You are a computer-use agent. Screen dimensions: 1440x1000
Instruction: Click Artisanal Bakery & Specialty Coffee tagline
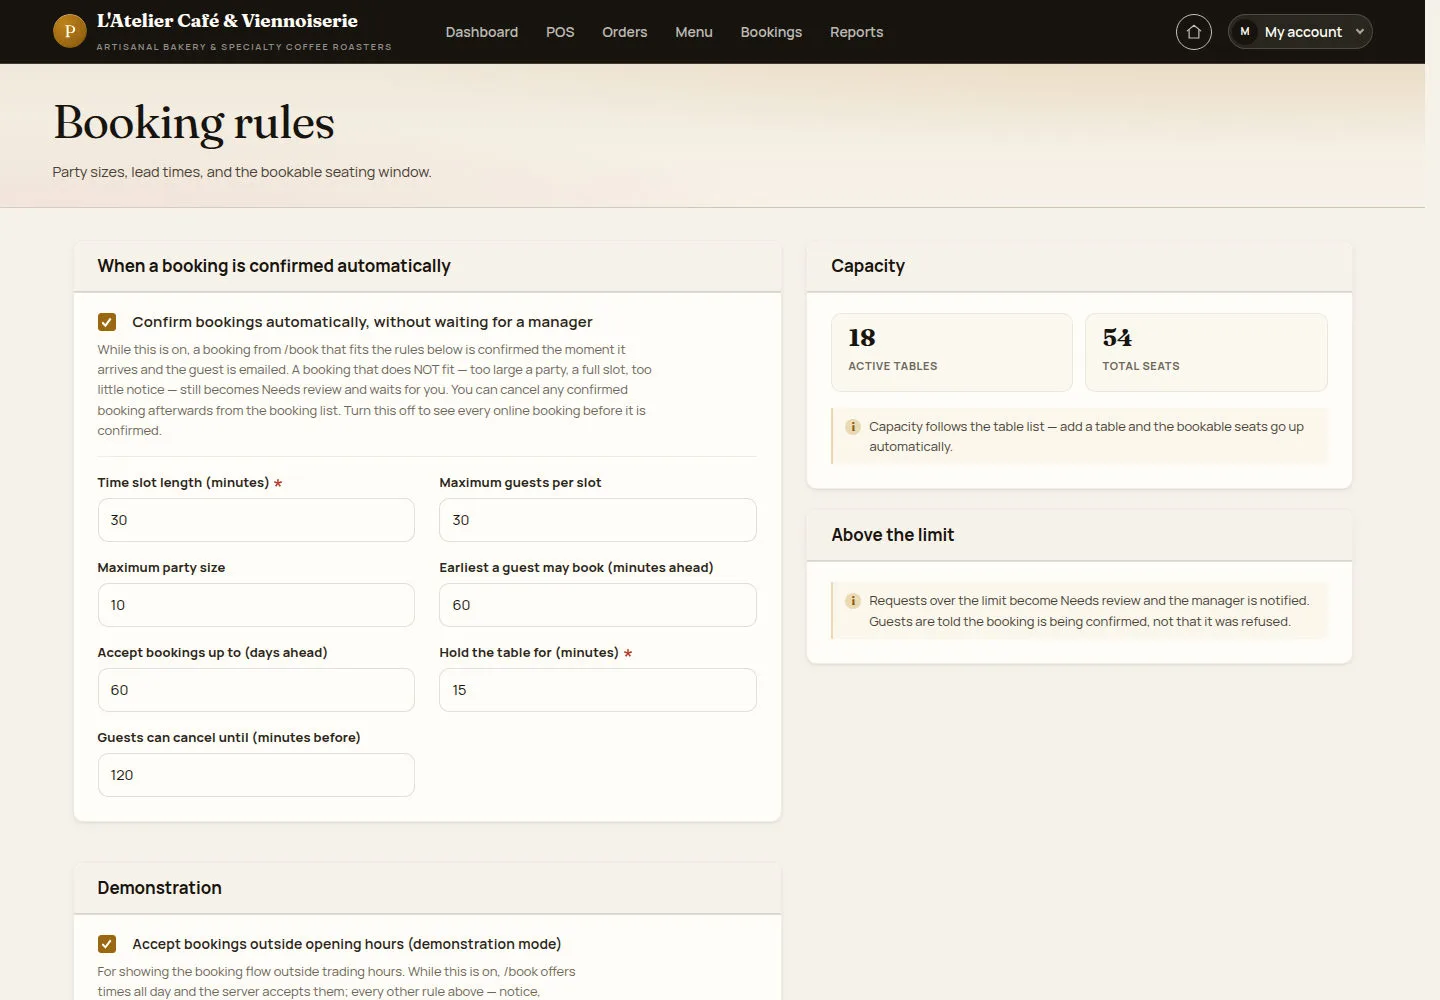[244, 47]
